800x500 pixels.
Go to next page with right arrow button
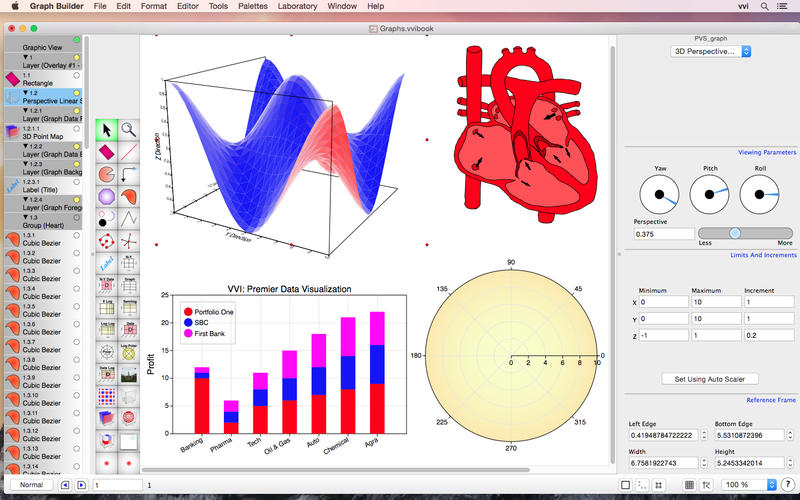click(x=81, y=485)
